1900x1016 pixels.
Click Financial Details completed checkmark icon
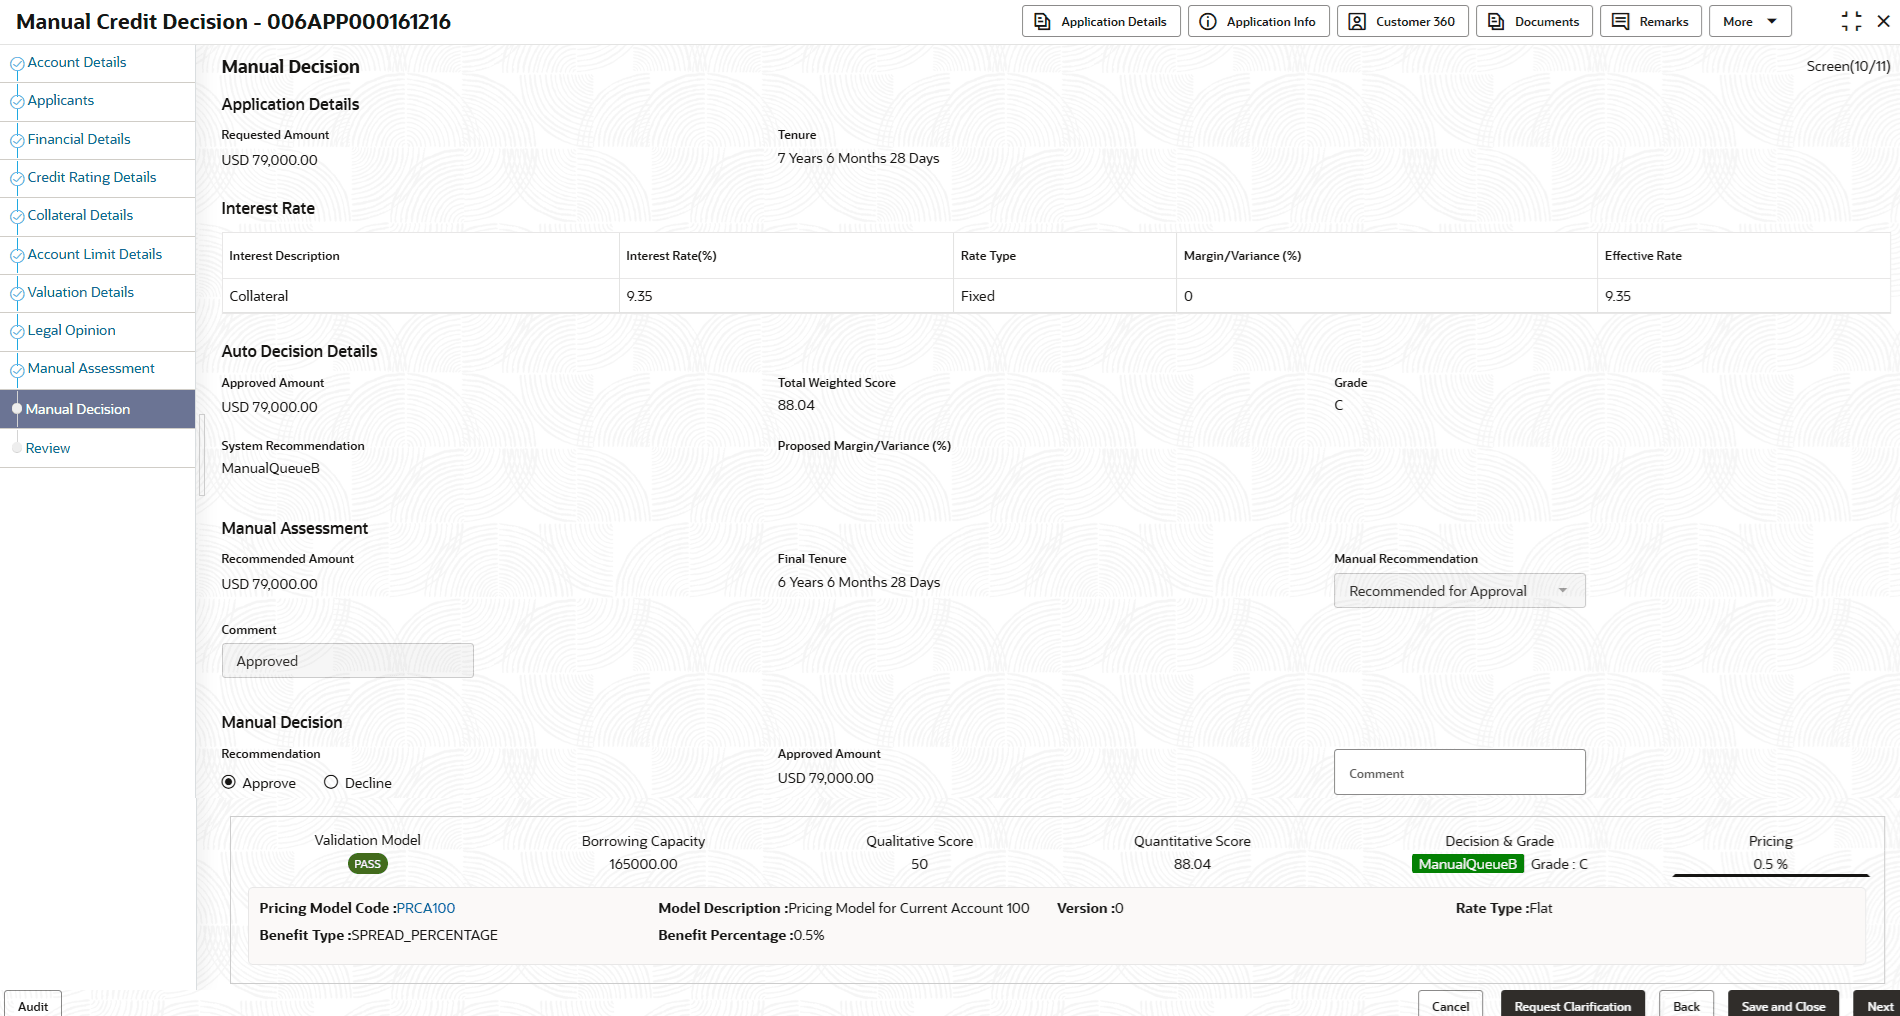tap(17, 141)
